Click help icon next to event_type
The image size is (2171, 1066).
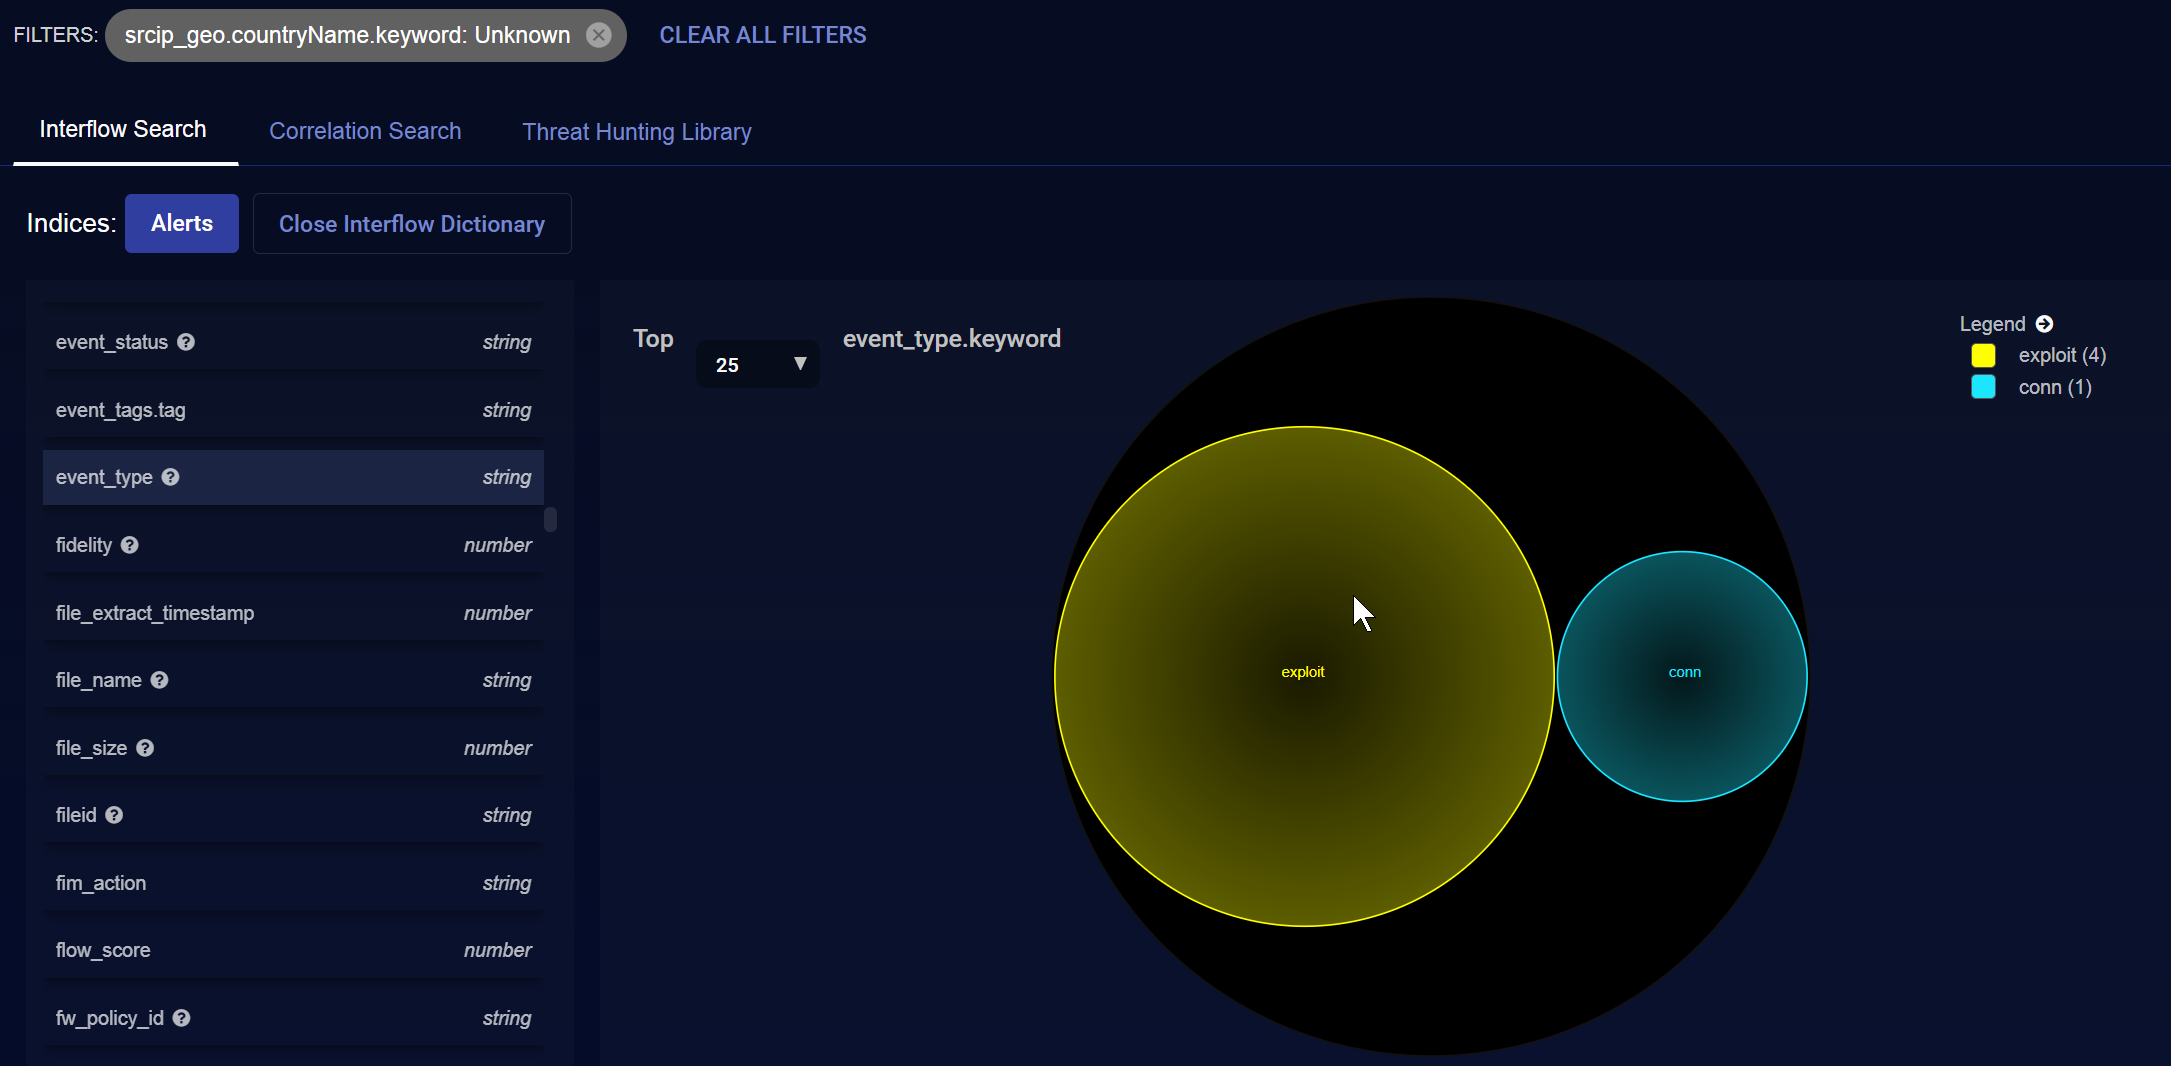(x=171, y=477)
